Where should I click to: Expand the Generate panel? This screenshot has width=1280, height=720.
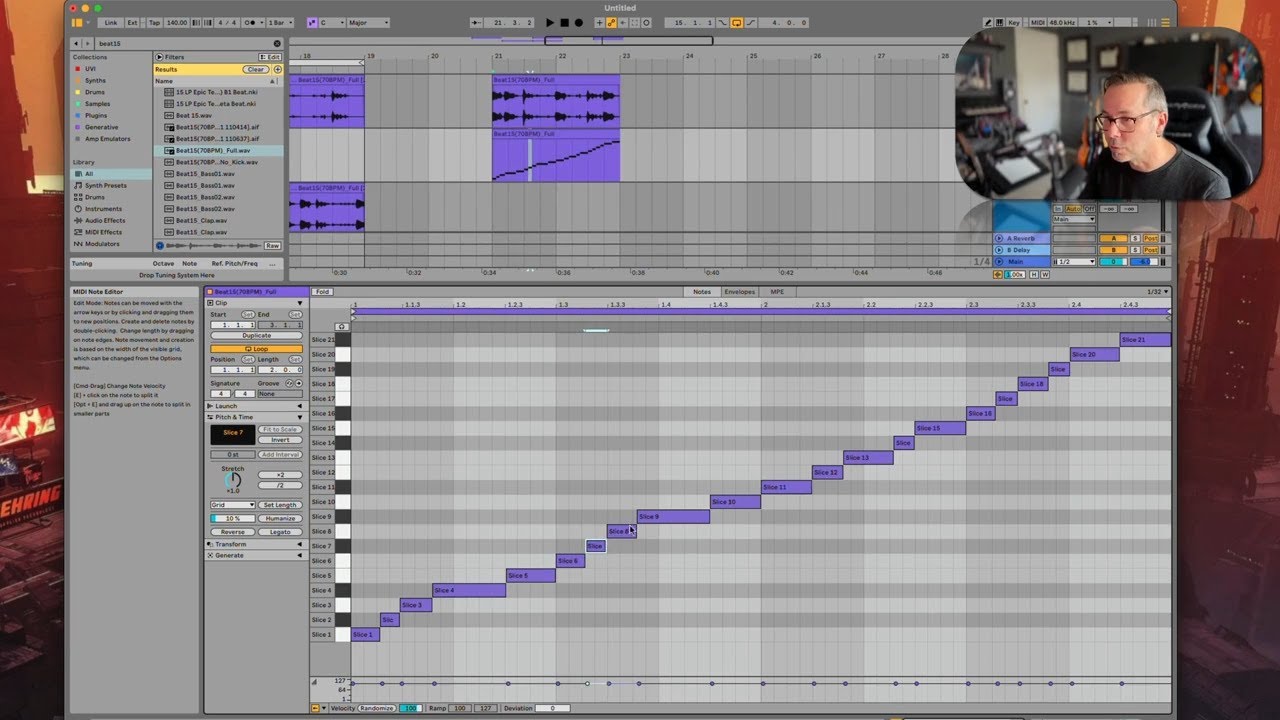pos(256,555)
